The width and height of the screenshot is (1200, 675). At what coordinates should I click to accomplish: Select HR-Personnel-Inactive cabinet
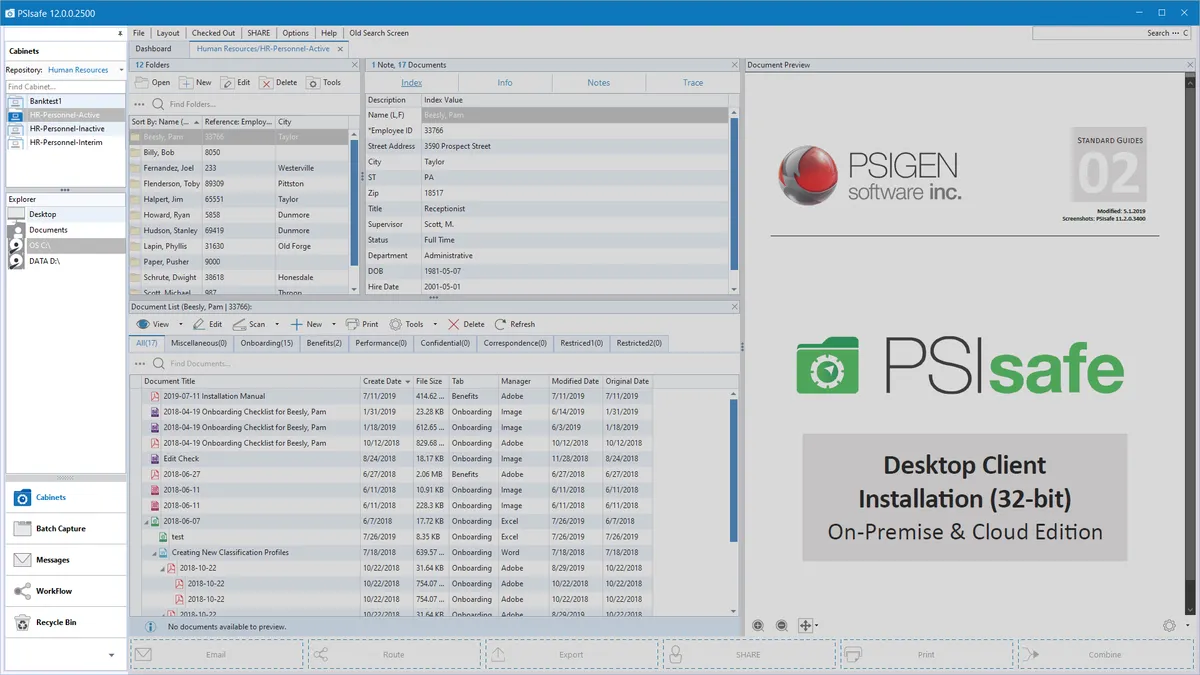point(67,129)
